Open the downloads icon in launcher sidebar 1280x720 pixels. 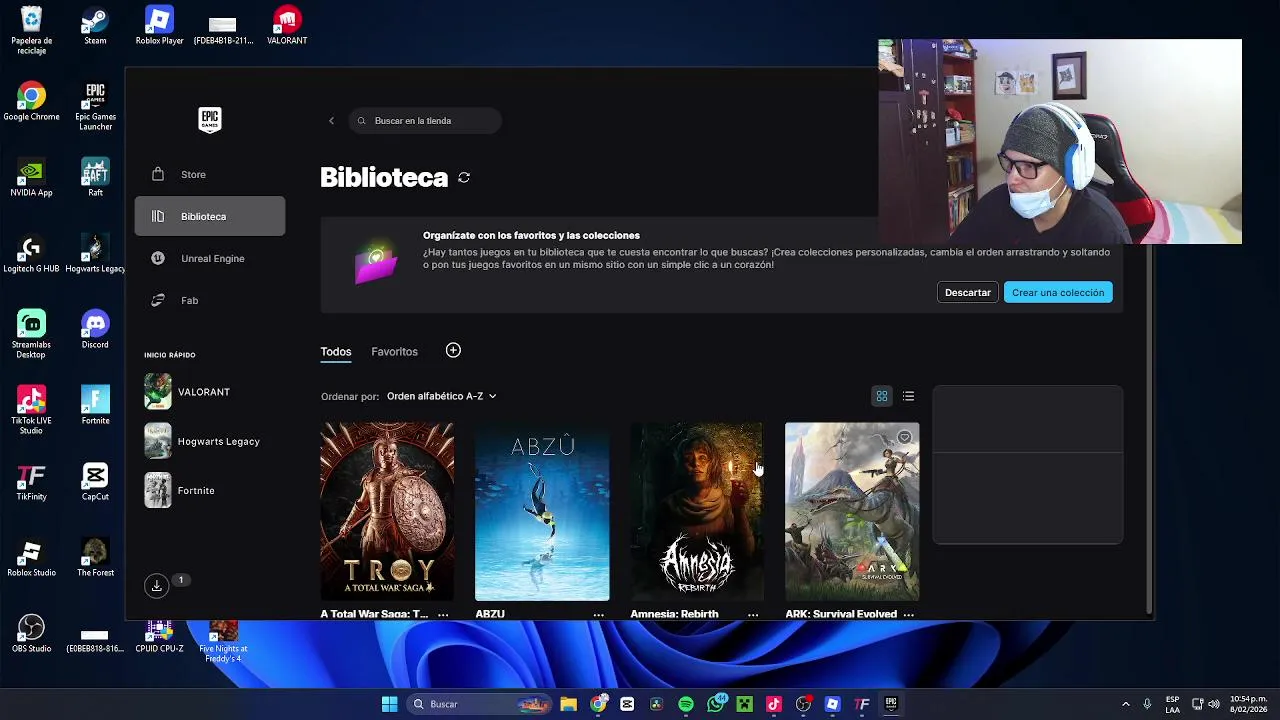tap(157, 586)
